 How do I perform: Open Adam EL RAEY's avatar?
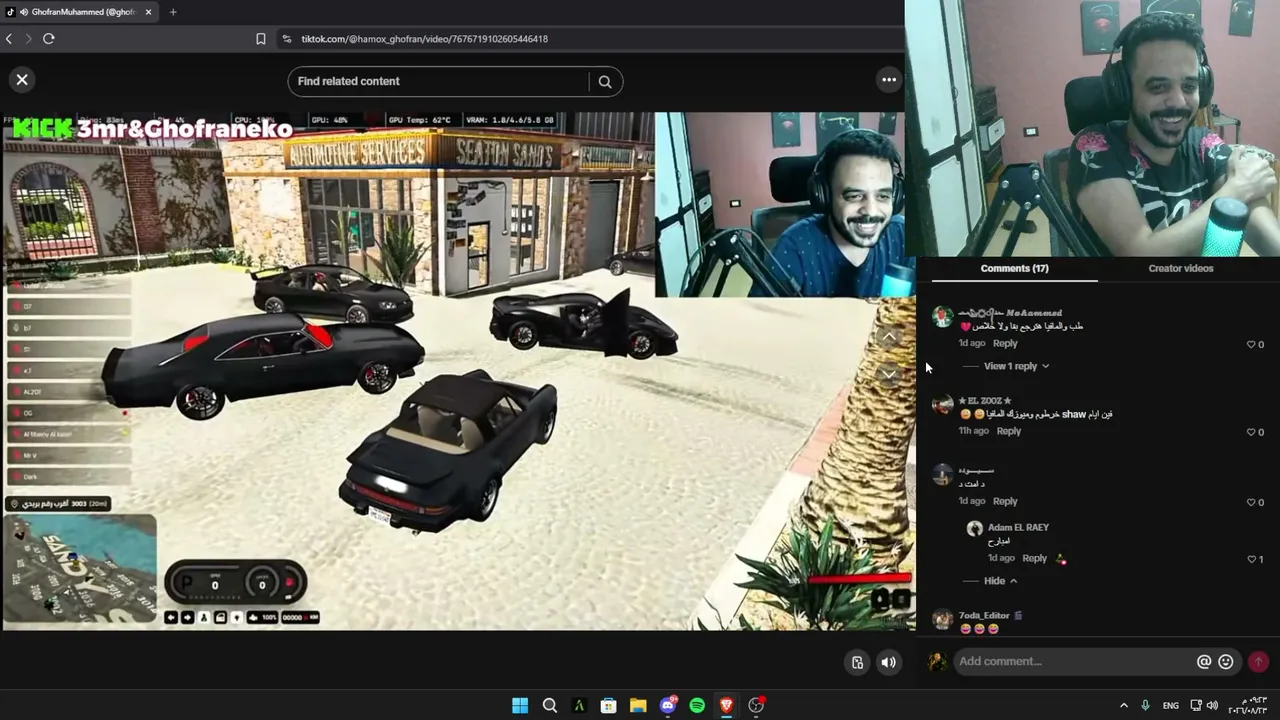pyautogui.click(x=975, y=529)
